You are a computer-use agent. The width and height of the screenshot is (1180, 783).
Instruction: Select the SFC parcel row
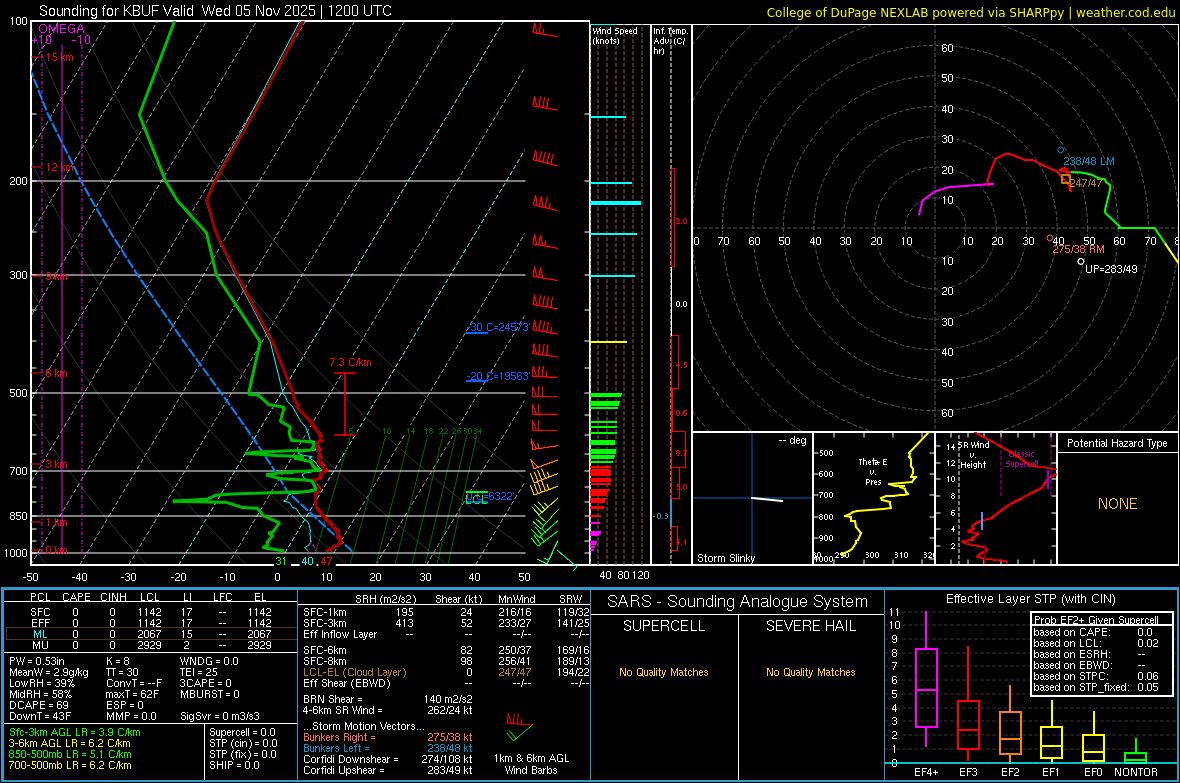click(151, 612)
